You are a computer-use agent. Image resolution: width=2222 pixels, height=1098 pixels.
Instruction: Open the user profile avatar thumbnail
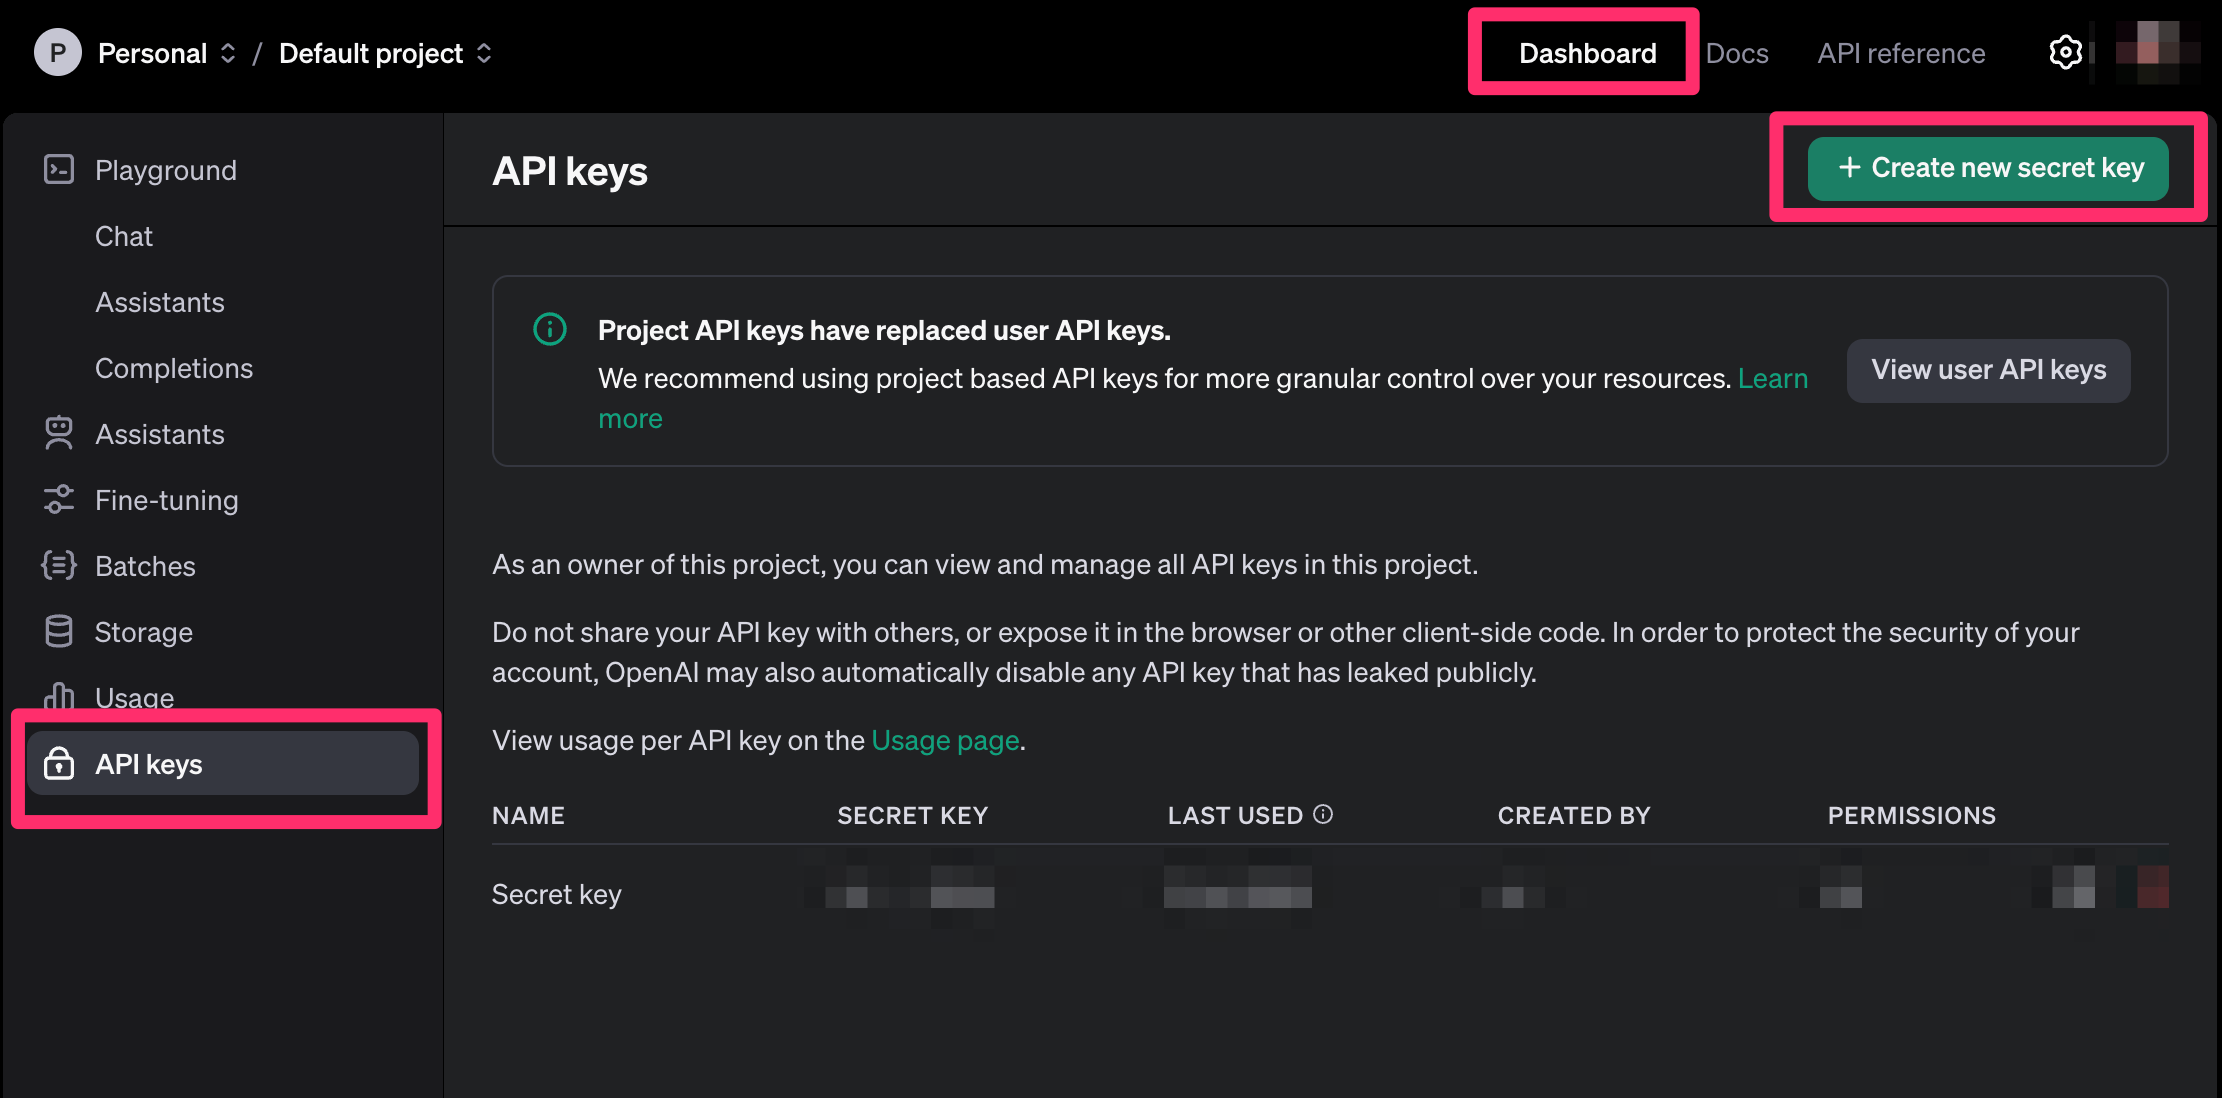click(x=2157, y=53)
